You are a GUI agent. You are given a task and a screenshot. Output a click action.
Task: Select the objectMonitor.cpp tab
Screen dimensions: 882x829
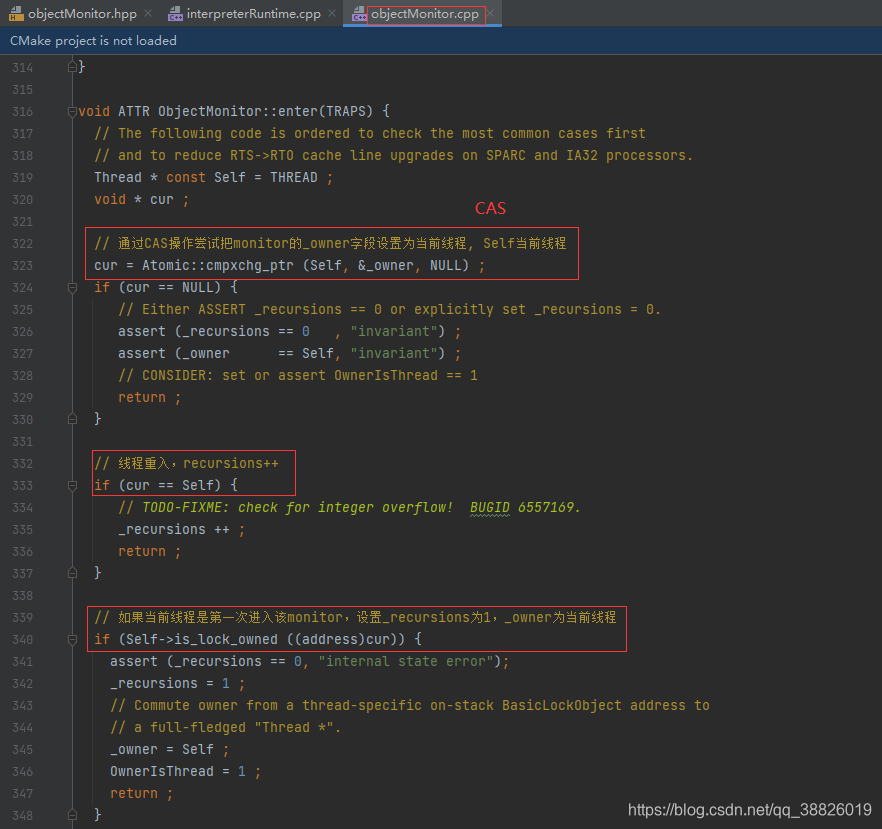click(425, 13)
